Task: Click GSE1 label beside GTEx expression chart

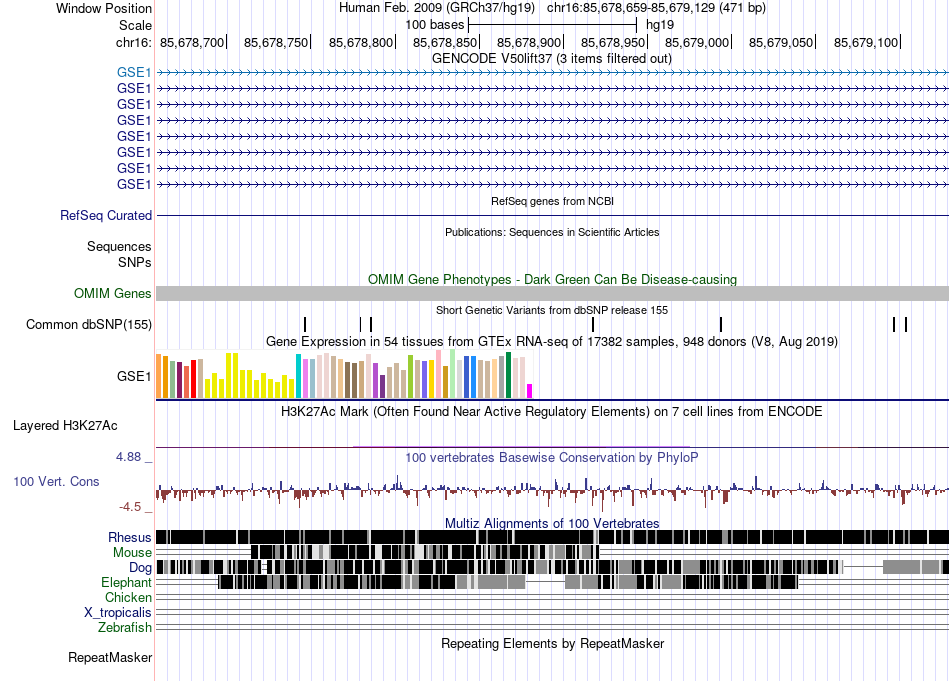Action: click(x=134, y=376)
